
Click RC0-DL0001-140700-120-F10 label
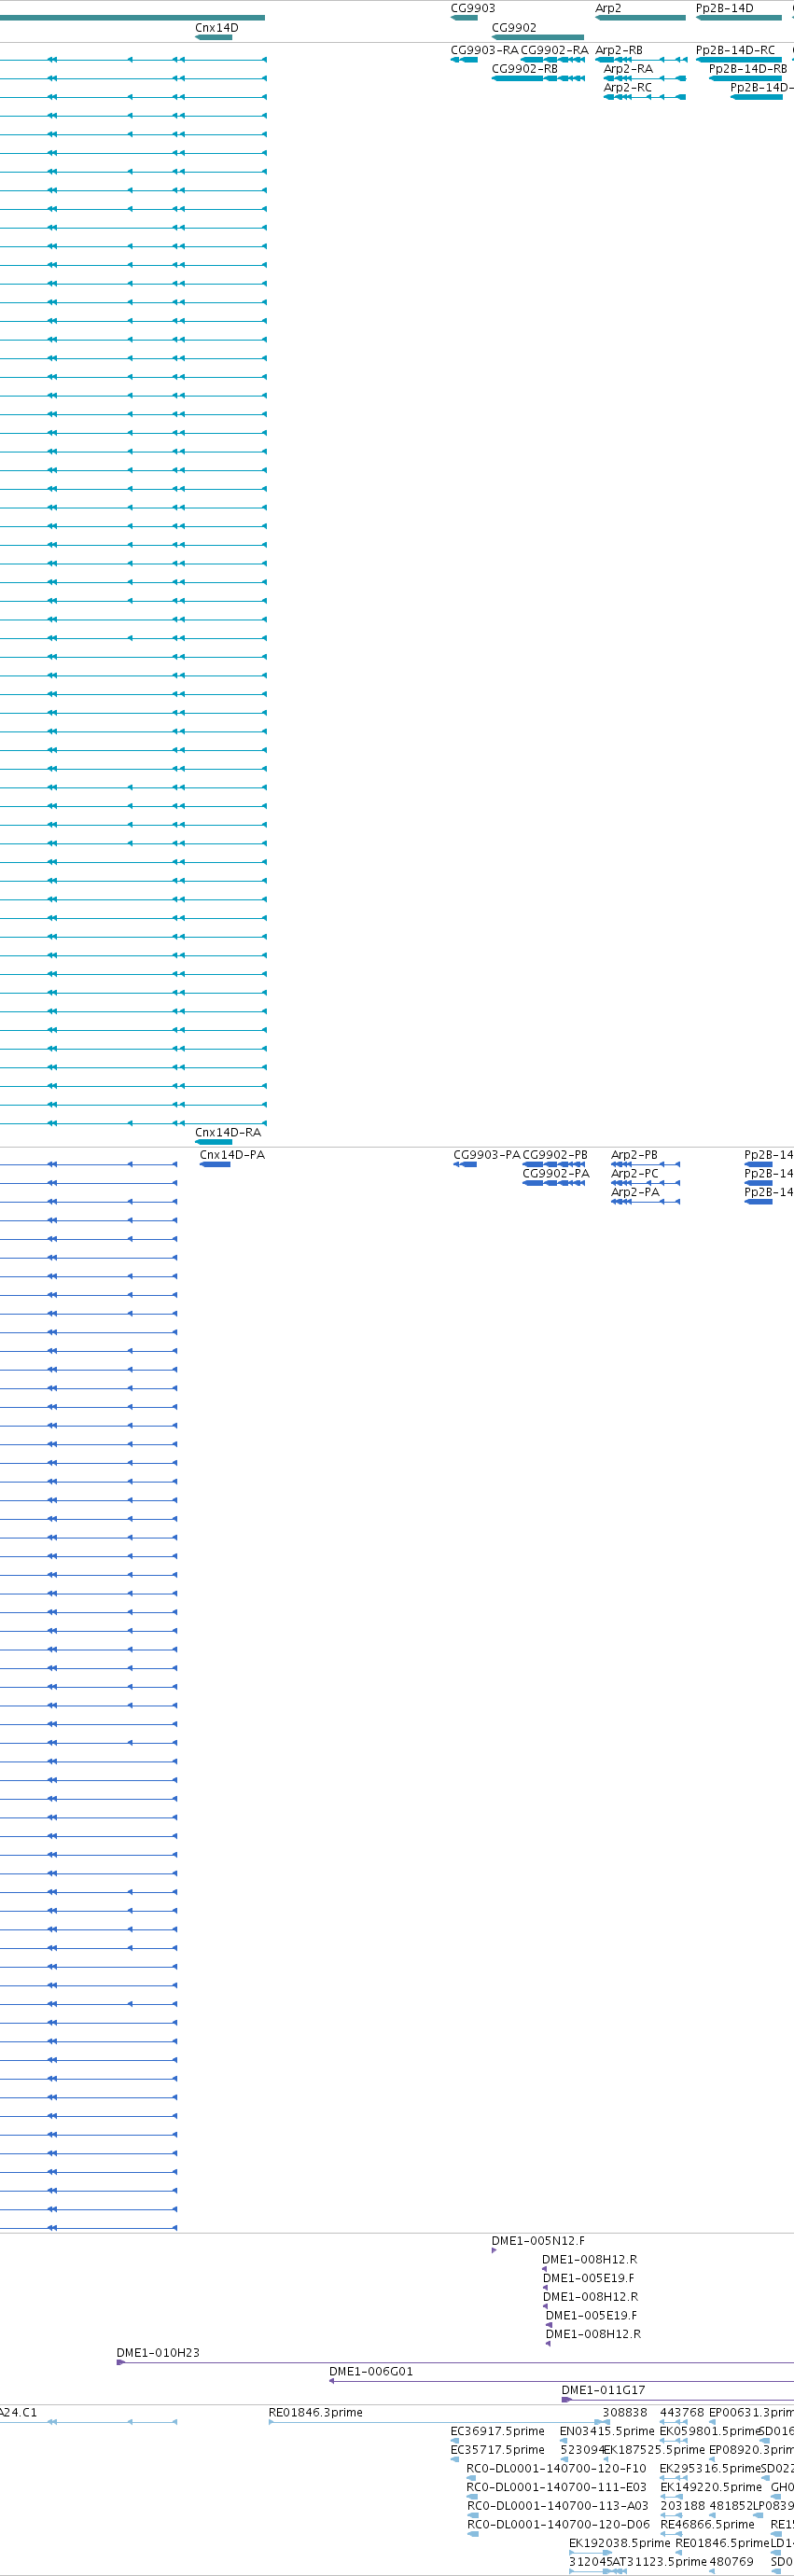(556, 2469)
